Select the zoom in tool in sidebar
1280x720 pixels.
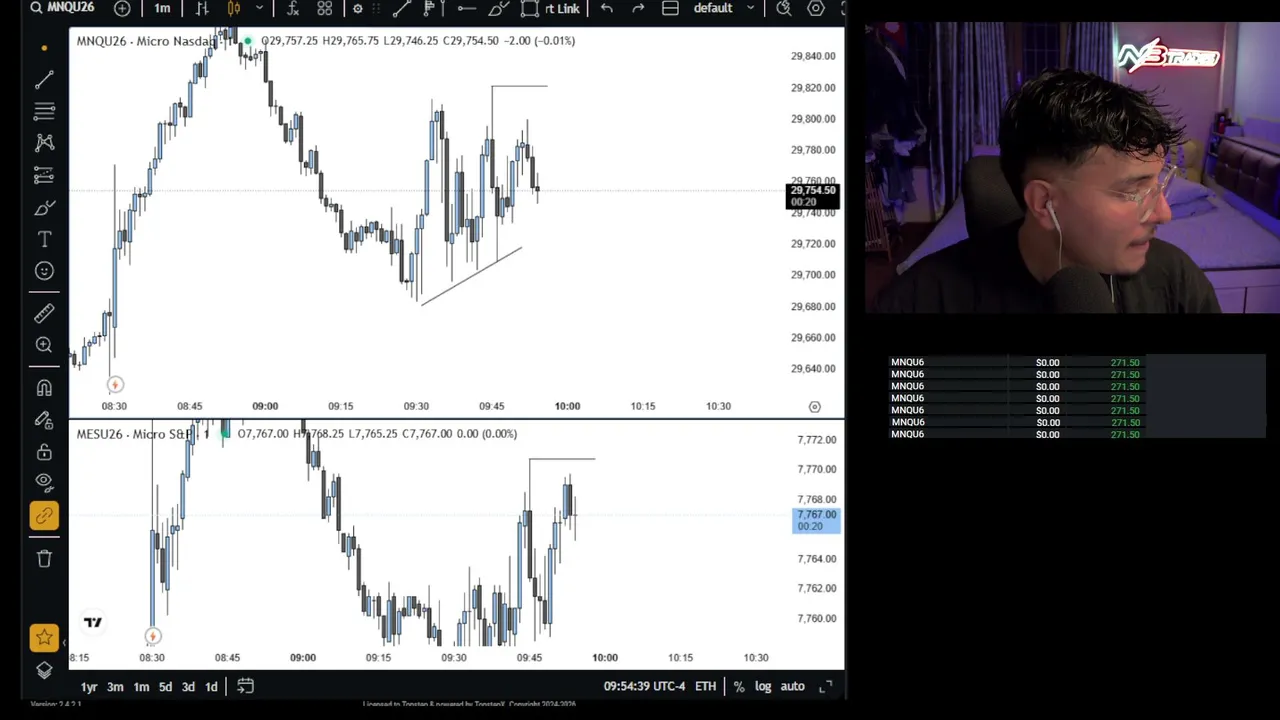[44, 345]
